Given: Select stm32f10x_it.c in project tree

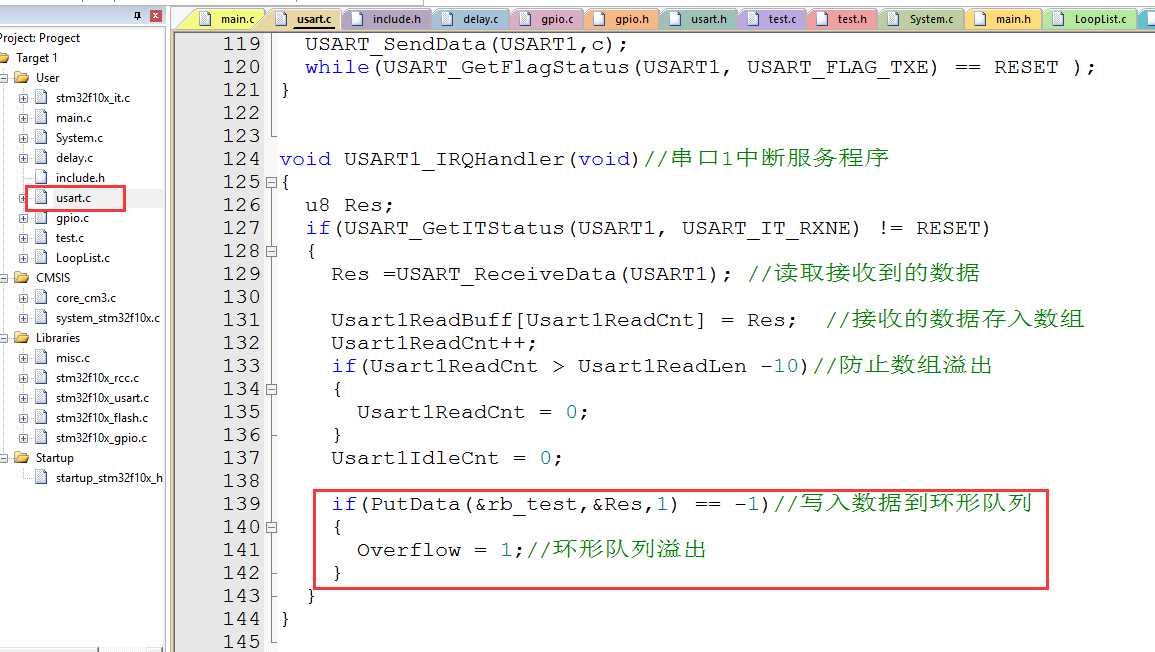Looking at the screenshot, I should point(92,98).
